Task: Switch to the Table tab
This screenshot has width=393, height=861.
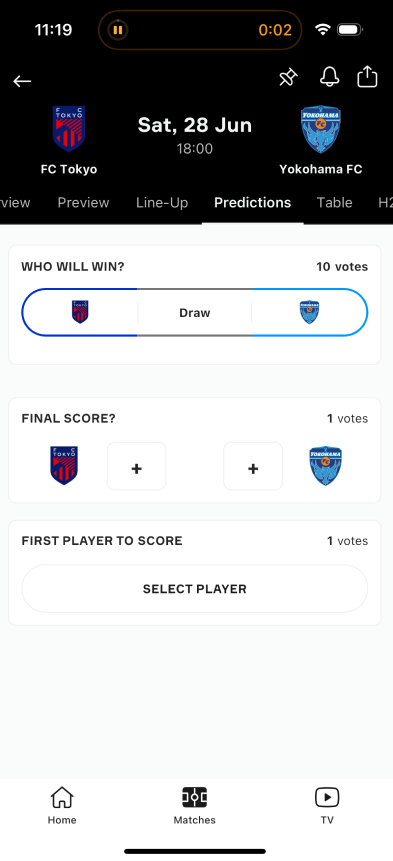Action: [x=334, y=203]
